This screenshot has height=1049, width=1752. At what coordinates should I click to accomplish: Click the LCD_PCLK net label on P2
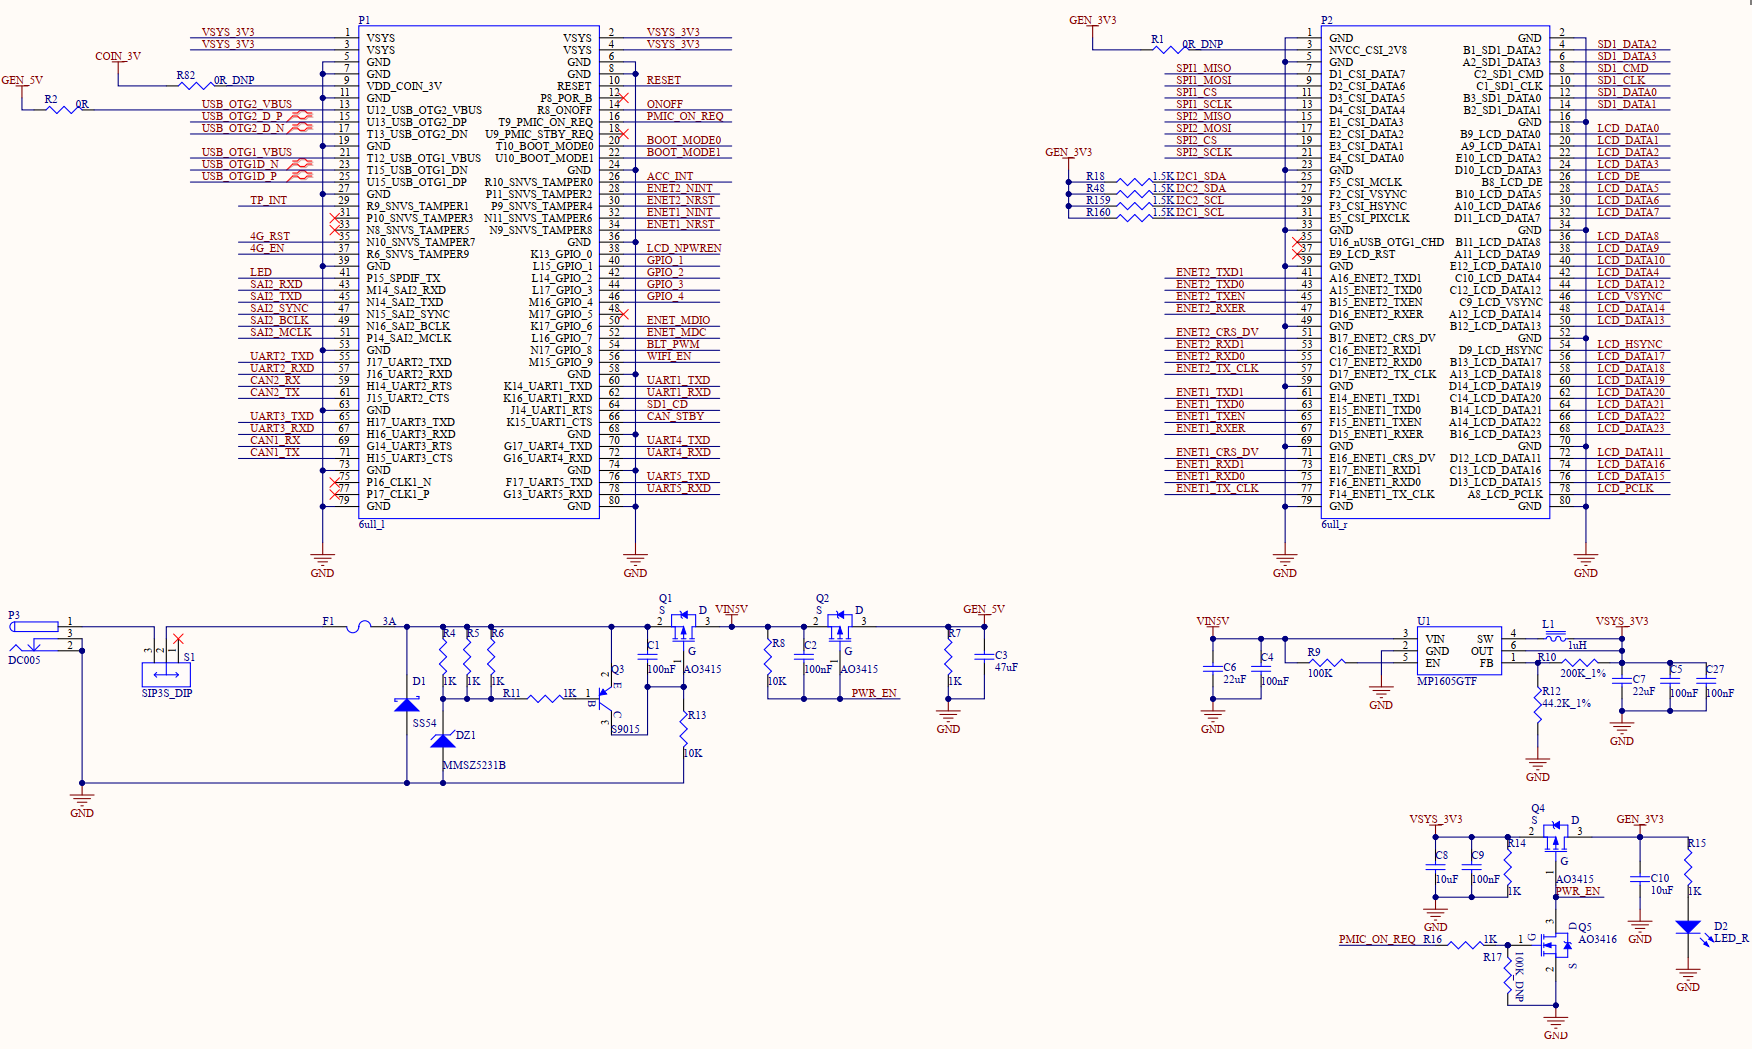(1625, 488)
